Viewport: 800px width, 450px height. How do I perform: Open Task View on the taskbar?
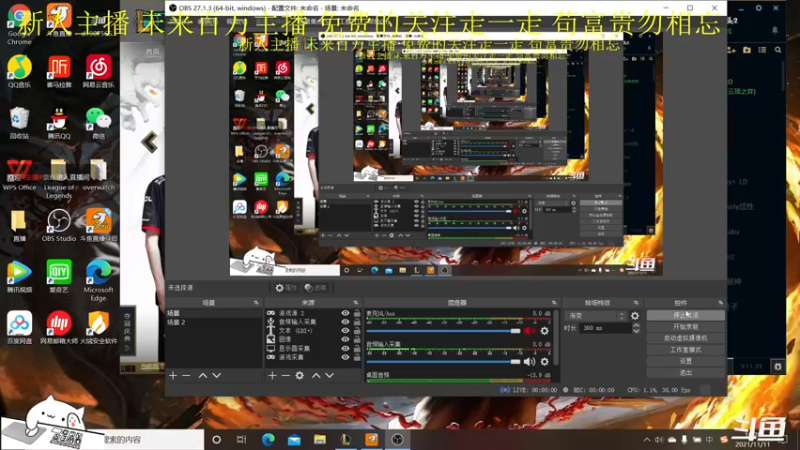tap(242, 439)
